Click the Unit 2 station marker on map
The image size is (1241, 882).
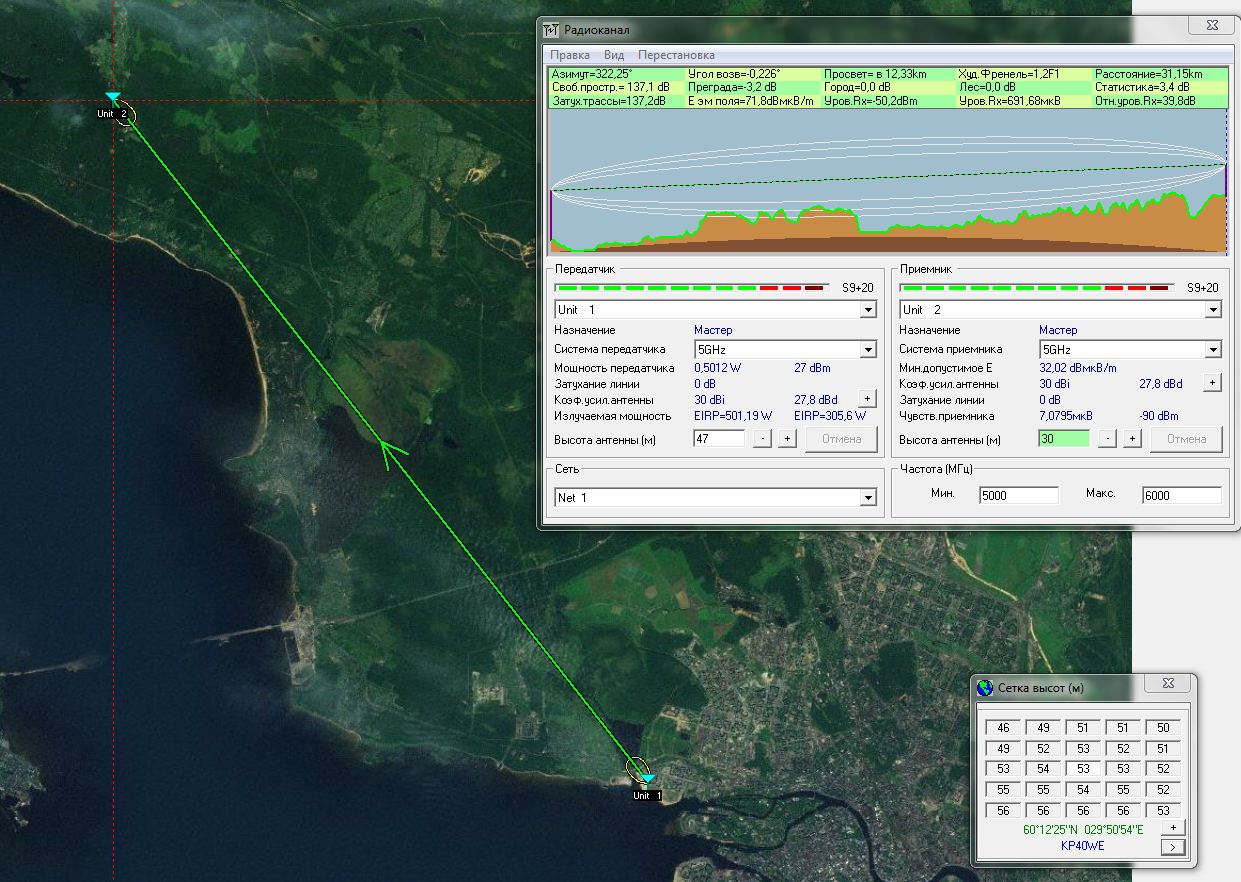113,97
